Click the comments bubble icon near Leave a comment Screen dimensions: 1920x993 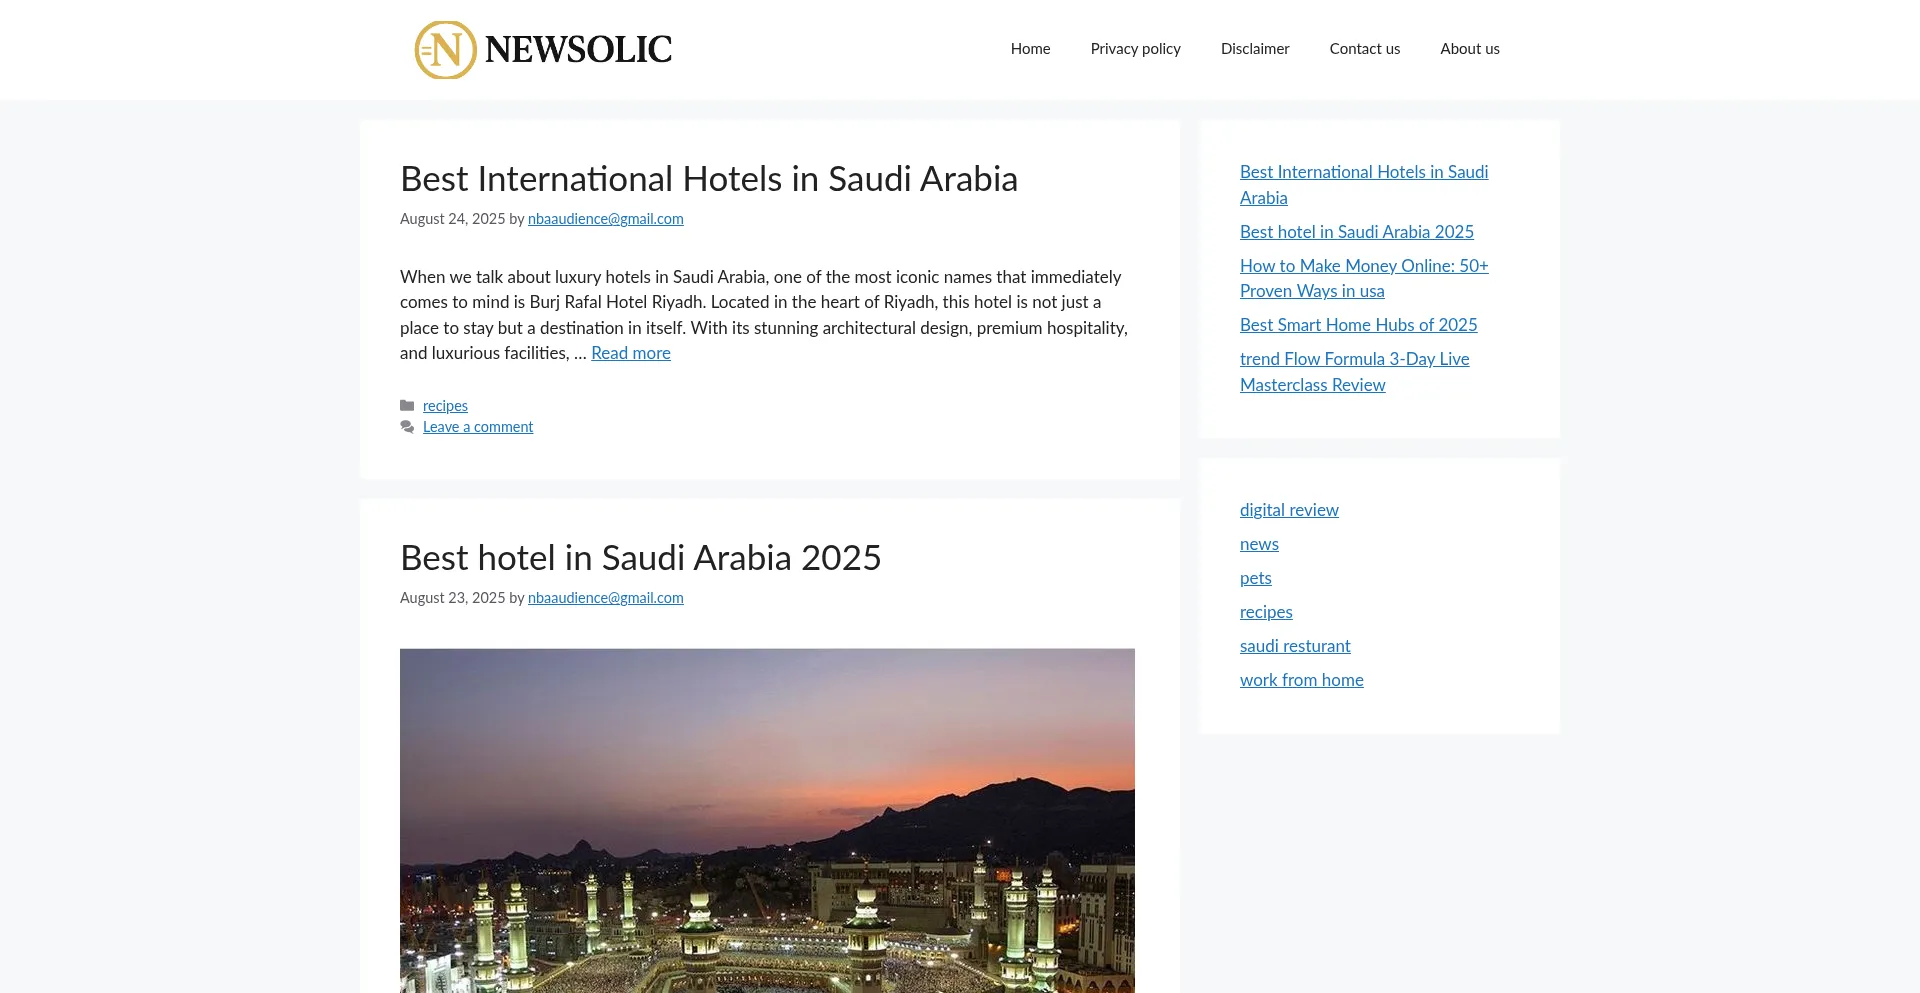[x=407, y=427]
